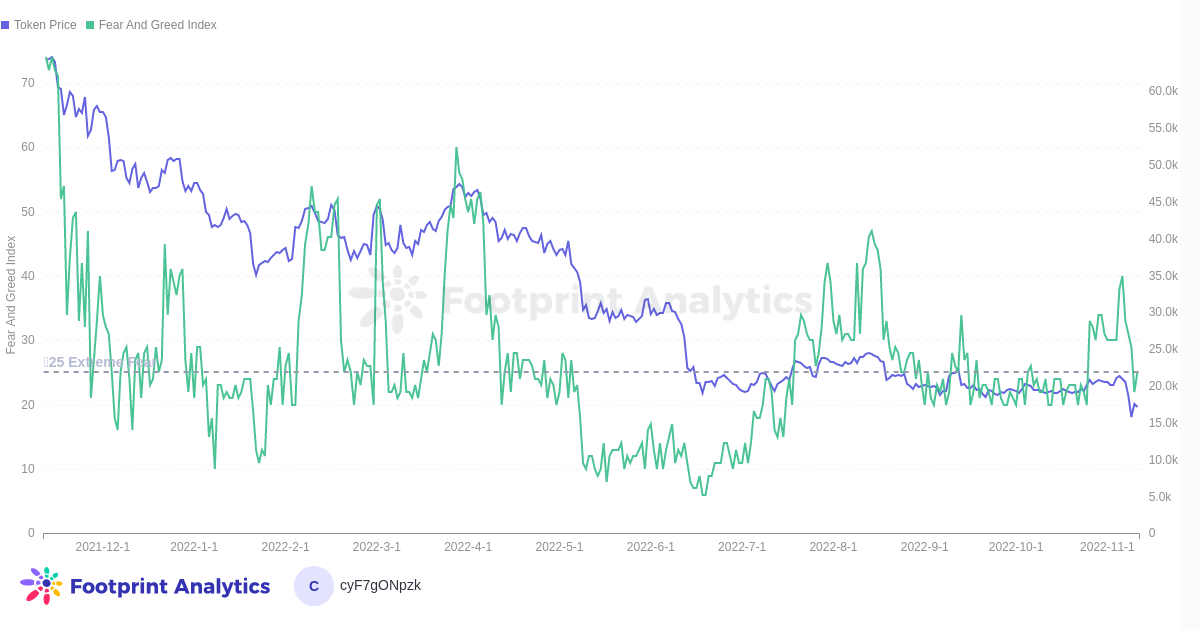Click the vertical Fear And Greed Index axis title
Screen dimensions: 1200x630
[x=11, y=295]
